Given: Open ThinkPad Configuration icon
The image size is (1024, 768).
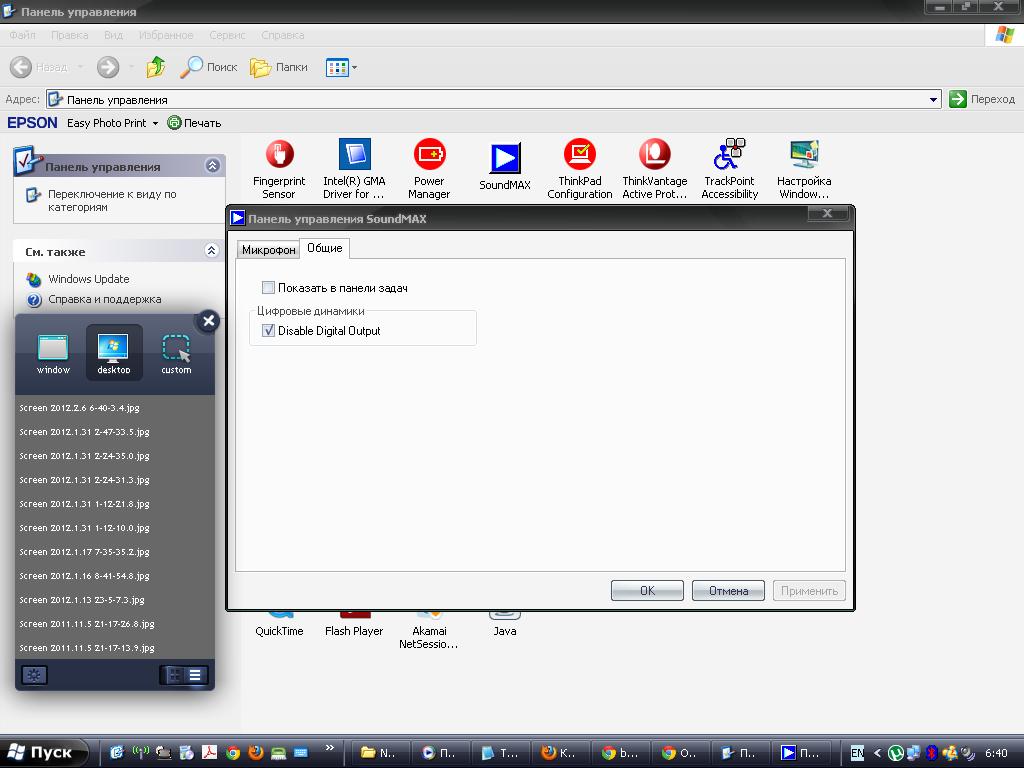Looking at the screenshot, I should coord(579,168).
